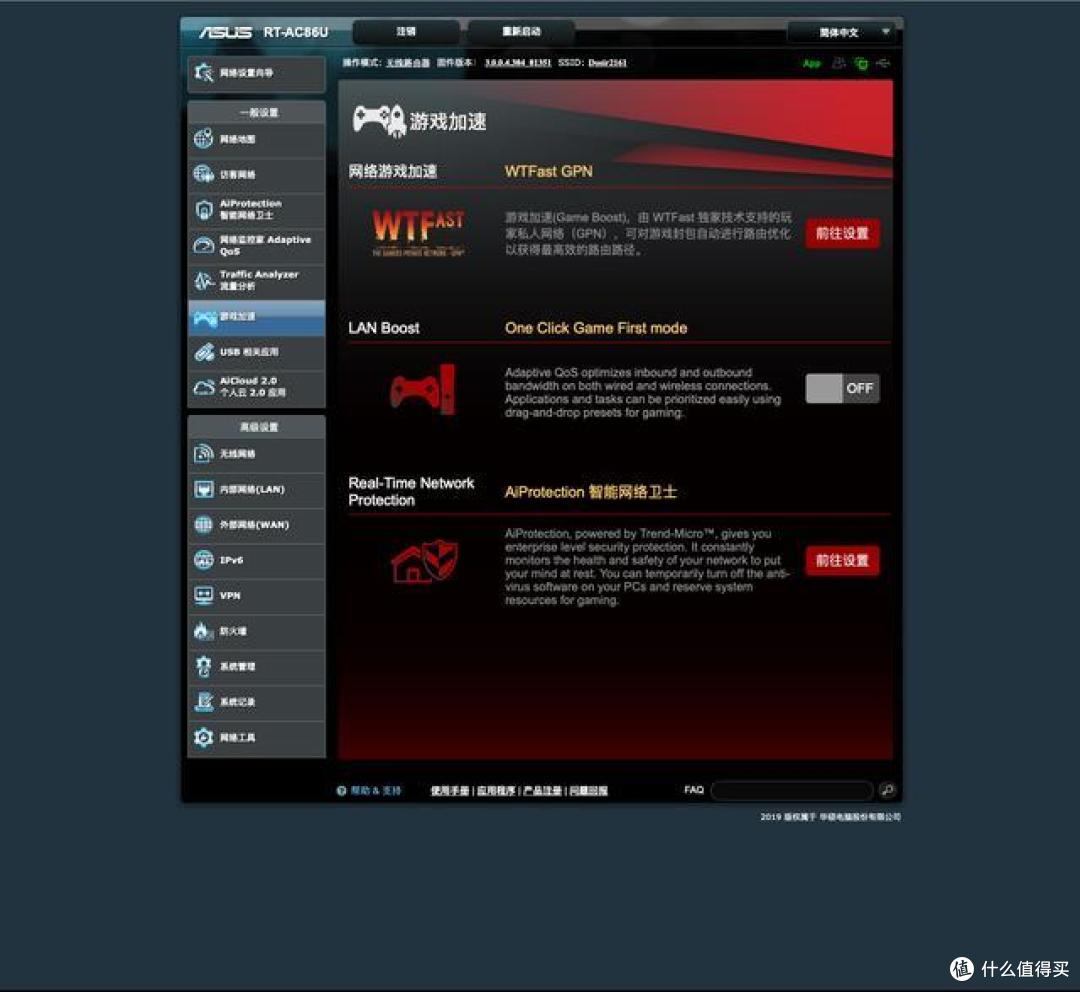Click the 注销 logout tab

(406, 32)
